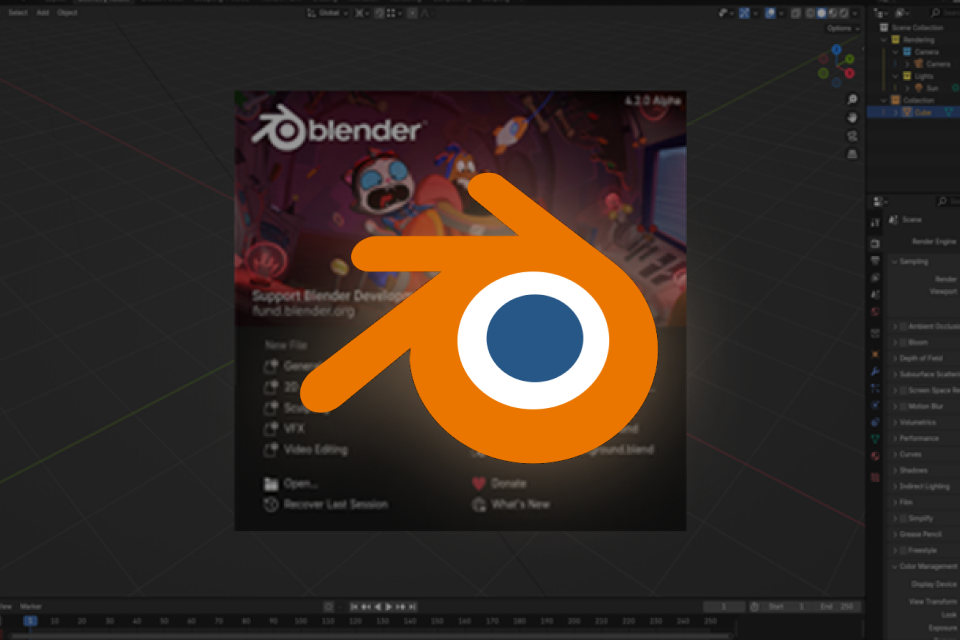The image size is (960, 640).
Task: Click What's New on splash screen
Action: coord(511,504)
